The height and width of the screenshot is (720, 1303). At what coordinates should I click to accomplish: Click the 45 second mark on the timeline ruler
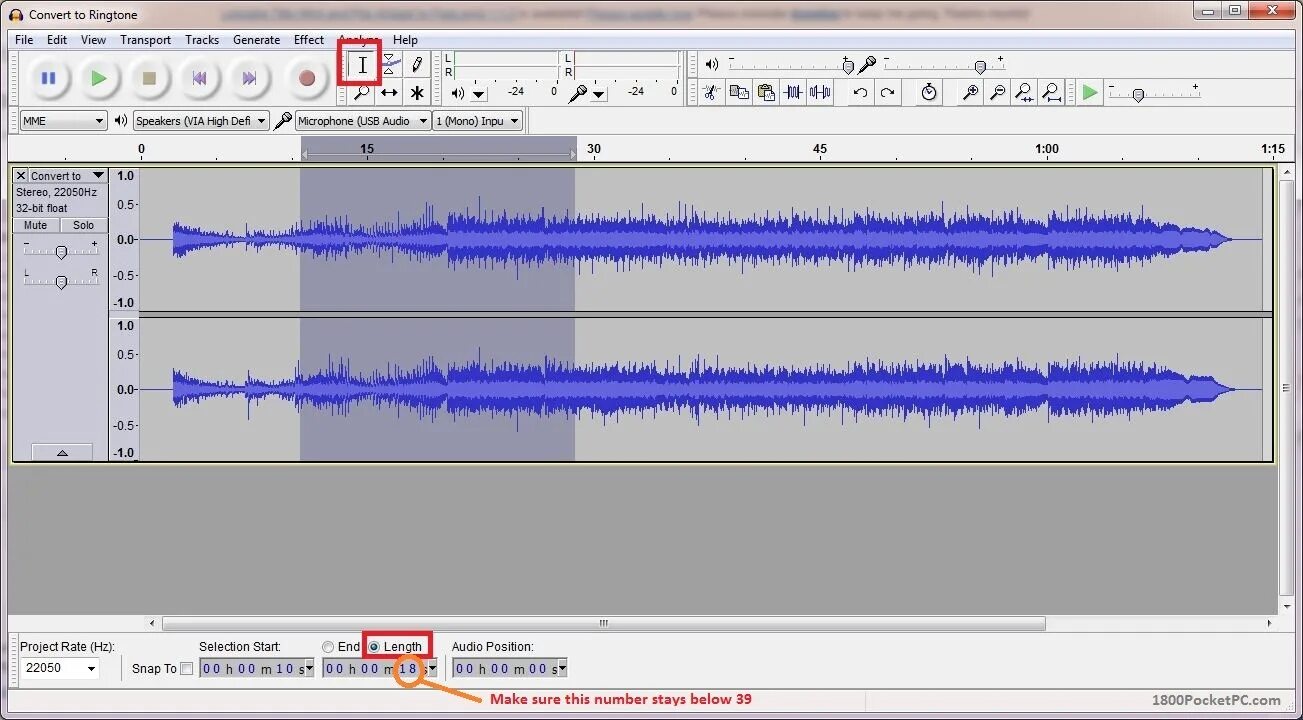pos(820,149)
